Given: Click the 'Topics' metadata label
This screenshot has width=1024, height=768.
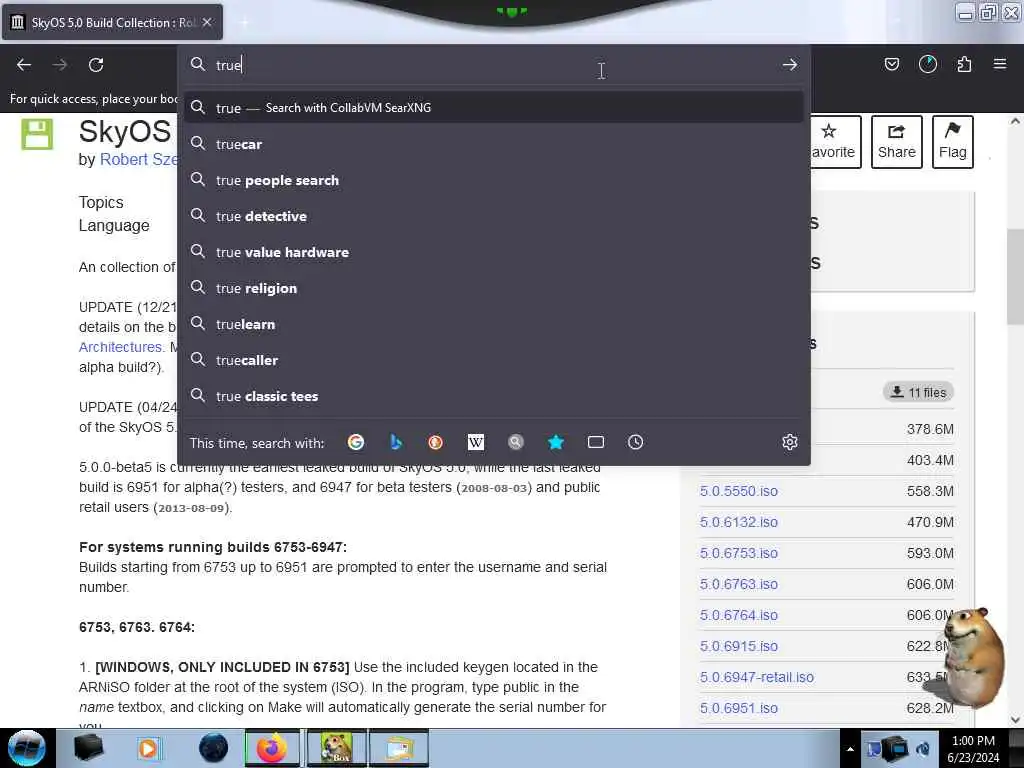Looking at the screenshot, I should pos(101,202).
